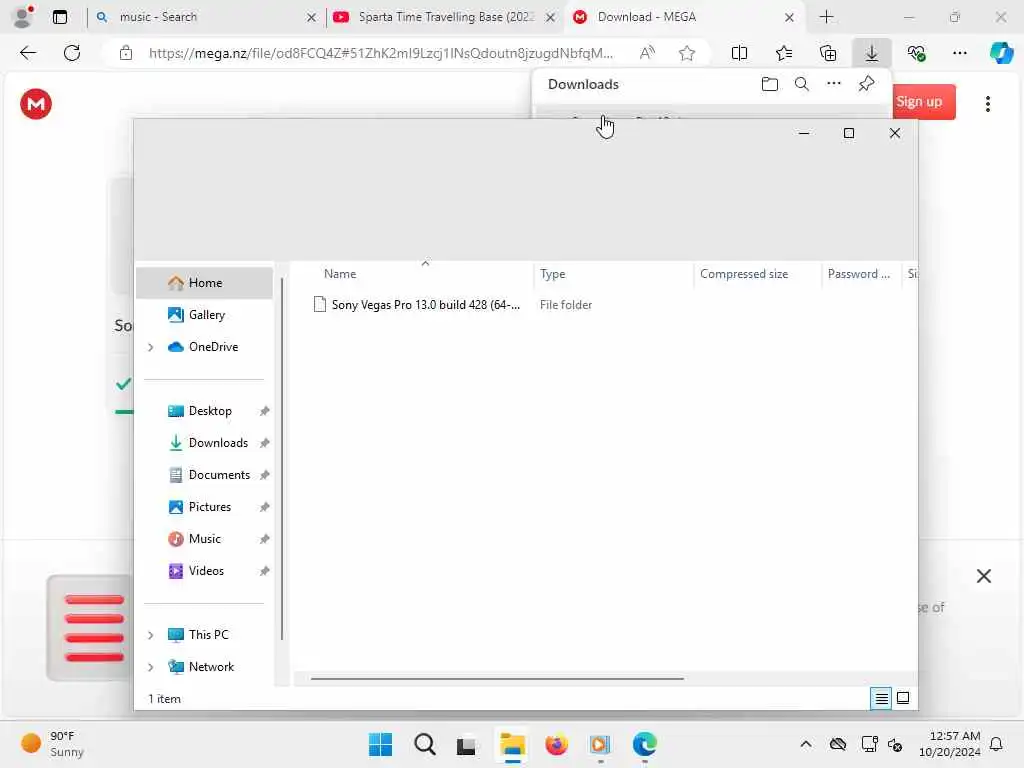Show hidden system tray icons
Image resolution: width=1024 pixels, height=768 pixels.
coord(806,744)
